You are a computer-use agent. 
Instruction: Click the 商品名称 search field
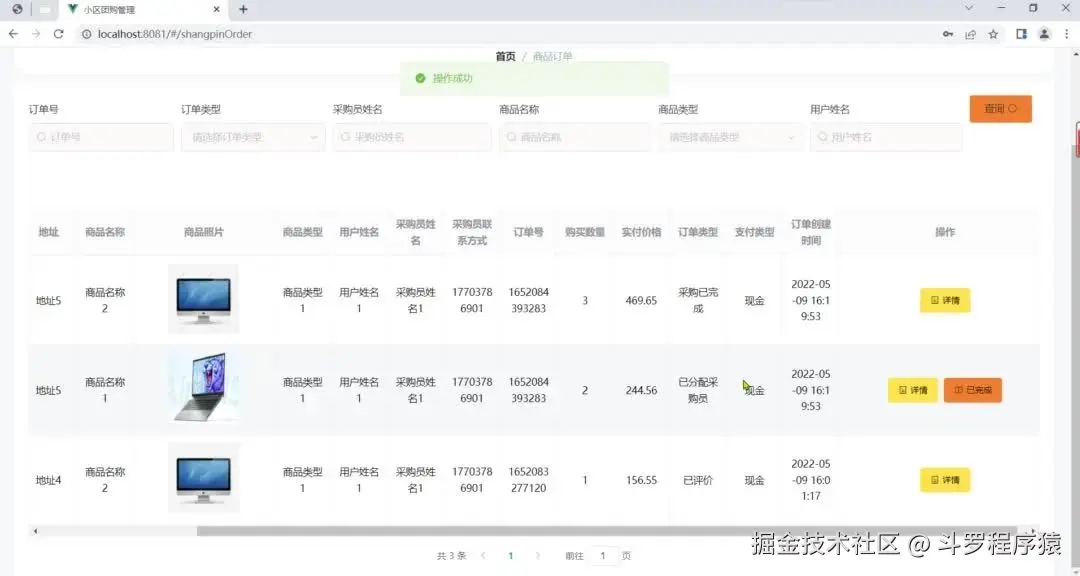pyautogui.click(x=575, y=137)
